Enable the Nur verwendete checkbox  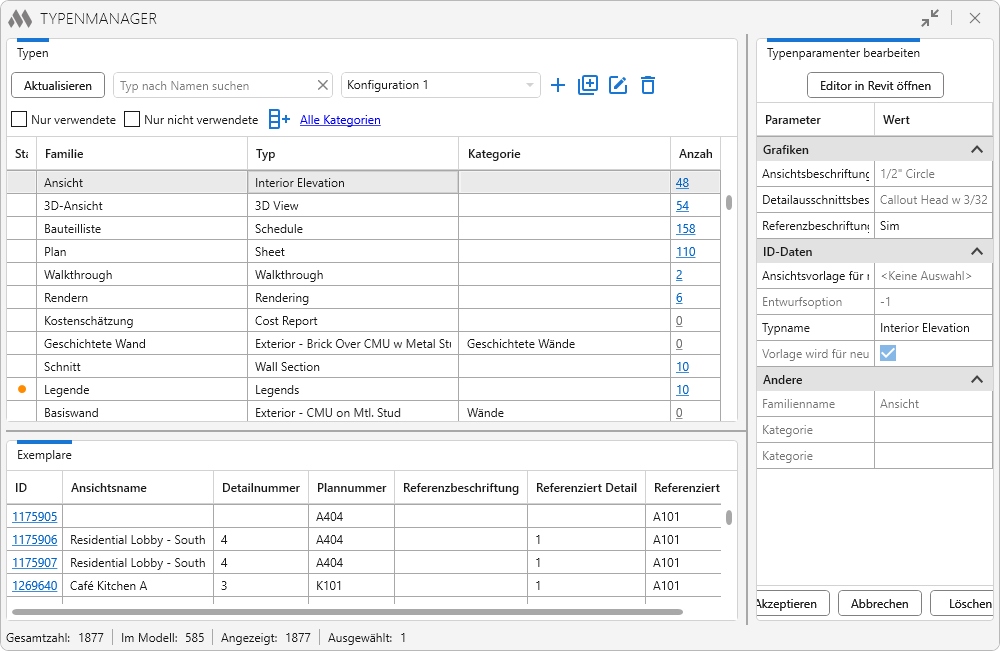[x=19, y=120]
